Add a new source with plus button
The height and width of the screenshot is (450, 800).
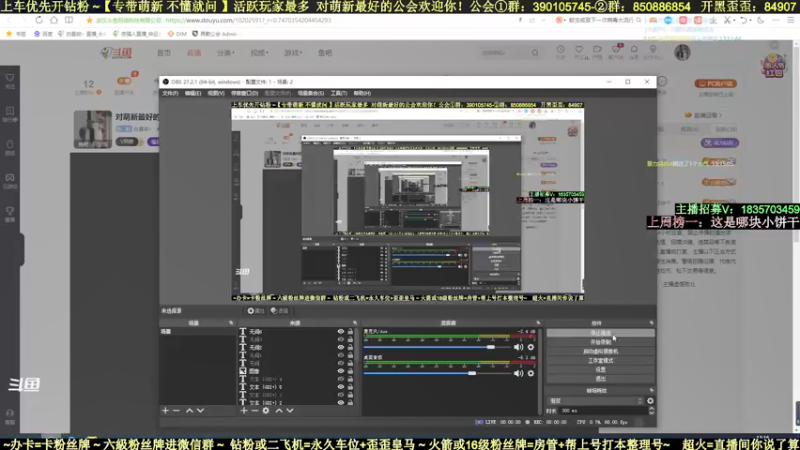pyautogui.click(x=244, y=411)
